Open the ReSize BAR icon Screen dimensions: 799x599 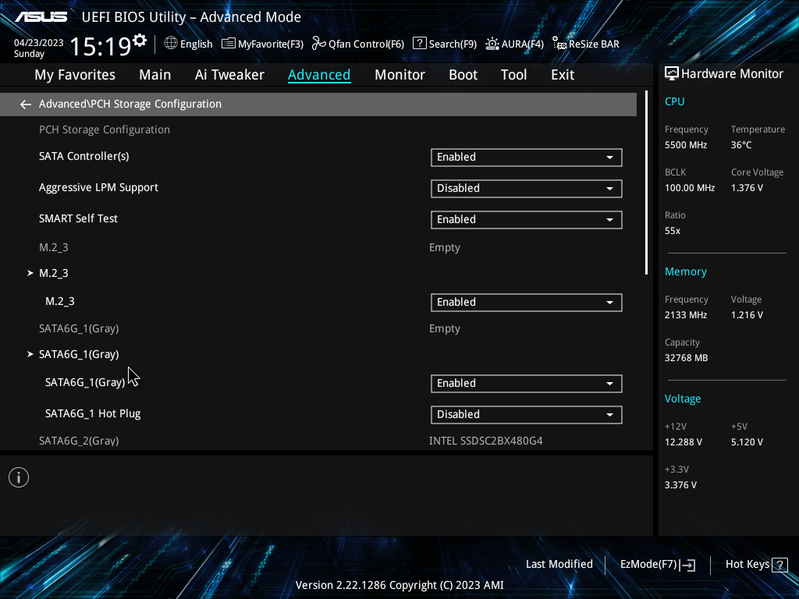pos(560,43)
